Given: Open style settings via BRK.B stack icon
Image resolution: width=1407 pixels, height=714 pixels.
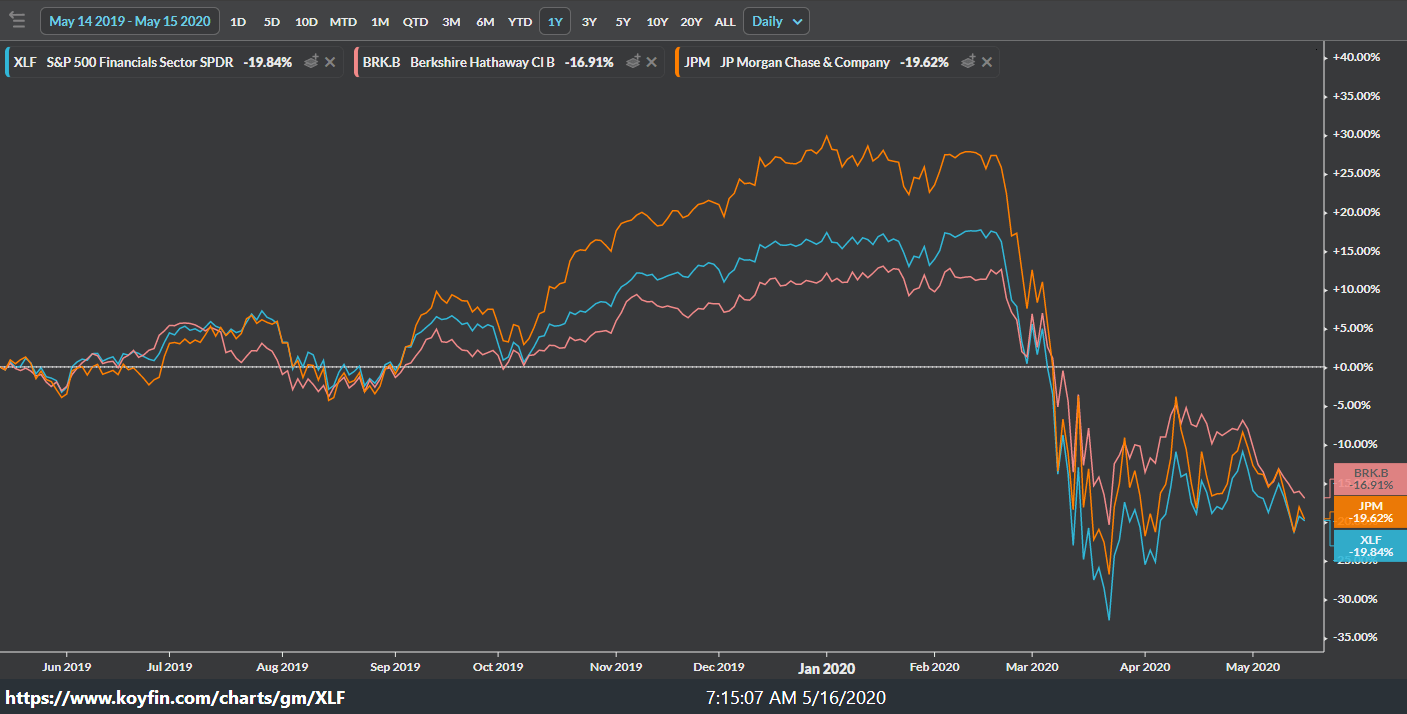Looking at the screenshot, I should point(634,61).
